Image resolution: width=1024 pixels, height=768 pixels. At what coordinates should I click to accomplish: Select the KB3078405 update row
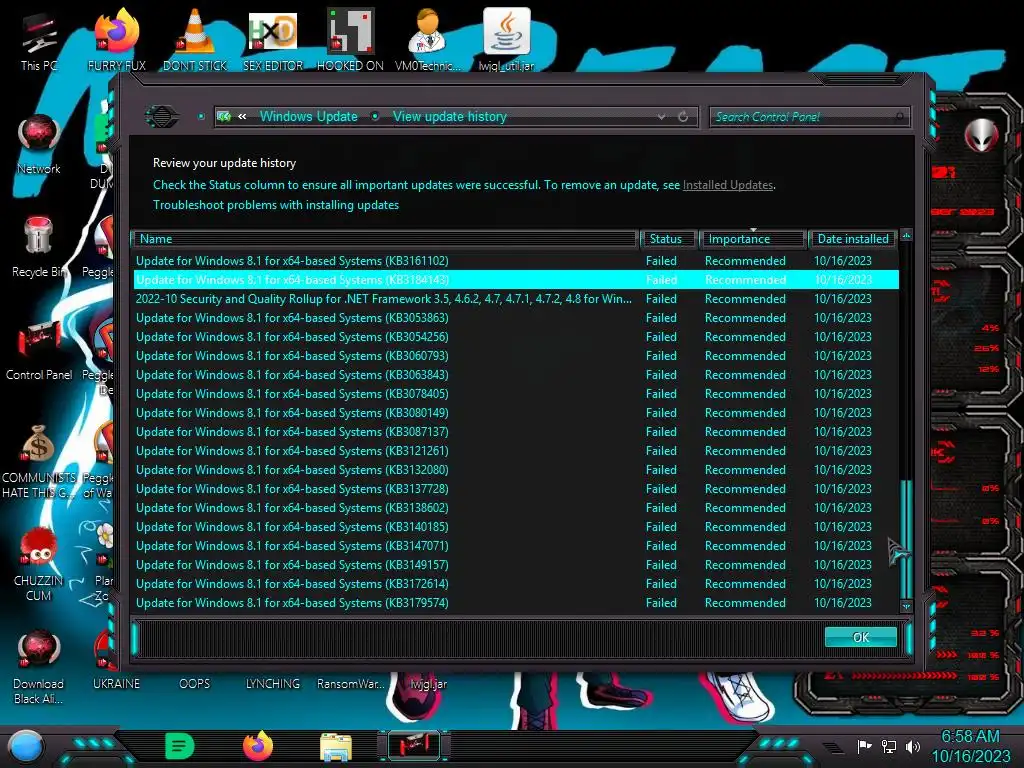[516, 394]
